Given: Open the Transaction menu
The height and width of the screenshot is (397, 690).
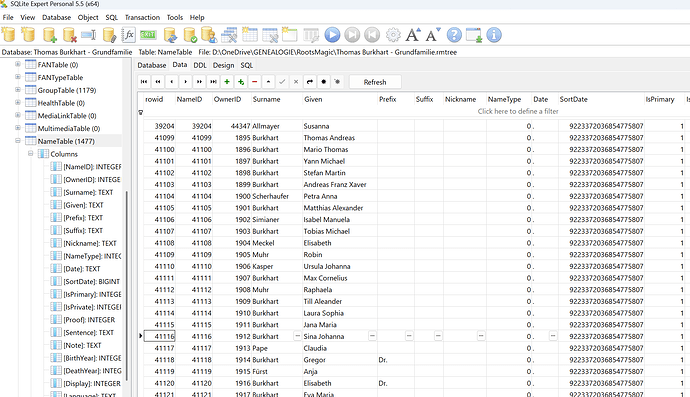Looking at the screenshot, I should tap(142, 18).
